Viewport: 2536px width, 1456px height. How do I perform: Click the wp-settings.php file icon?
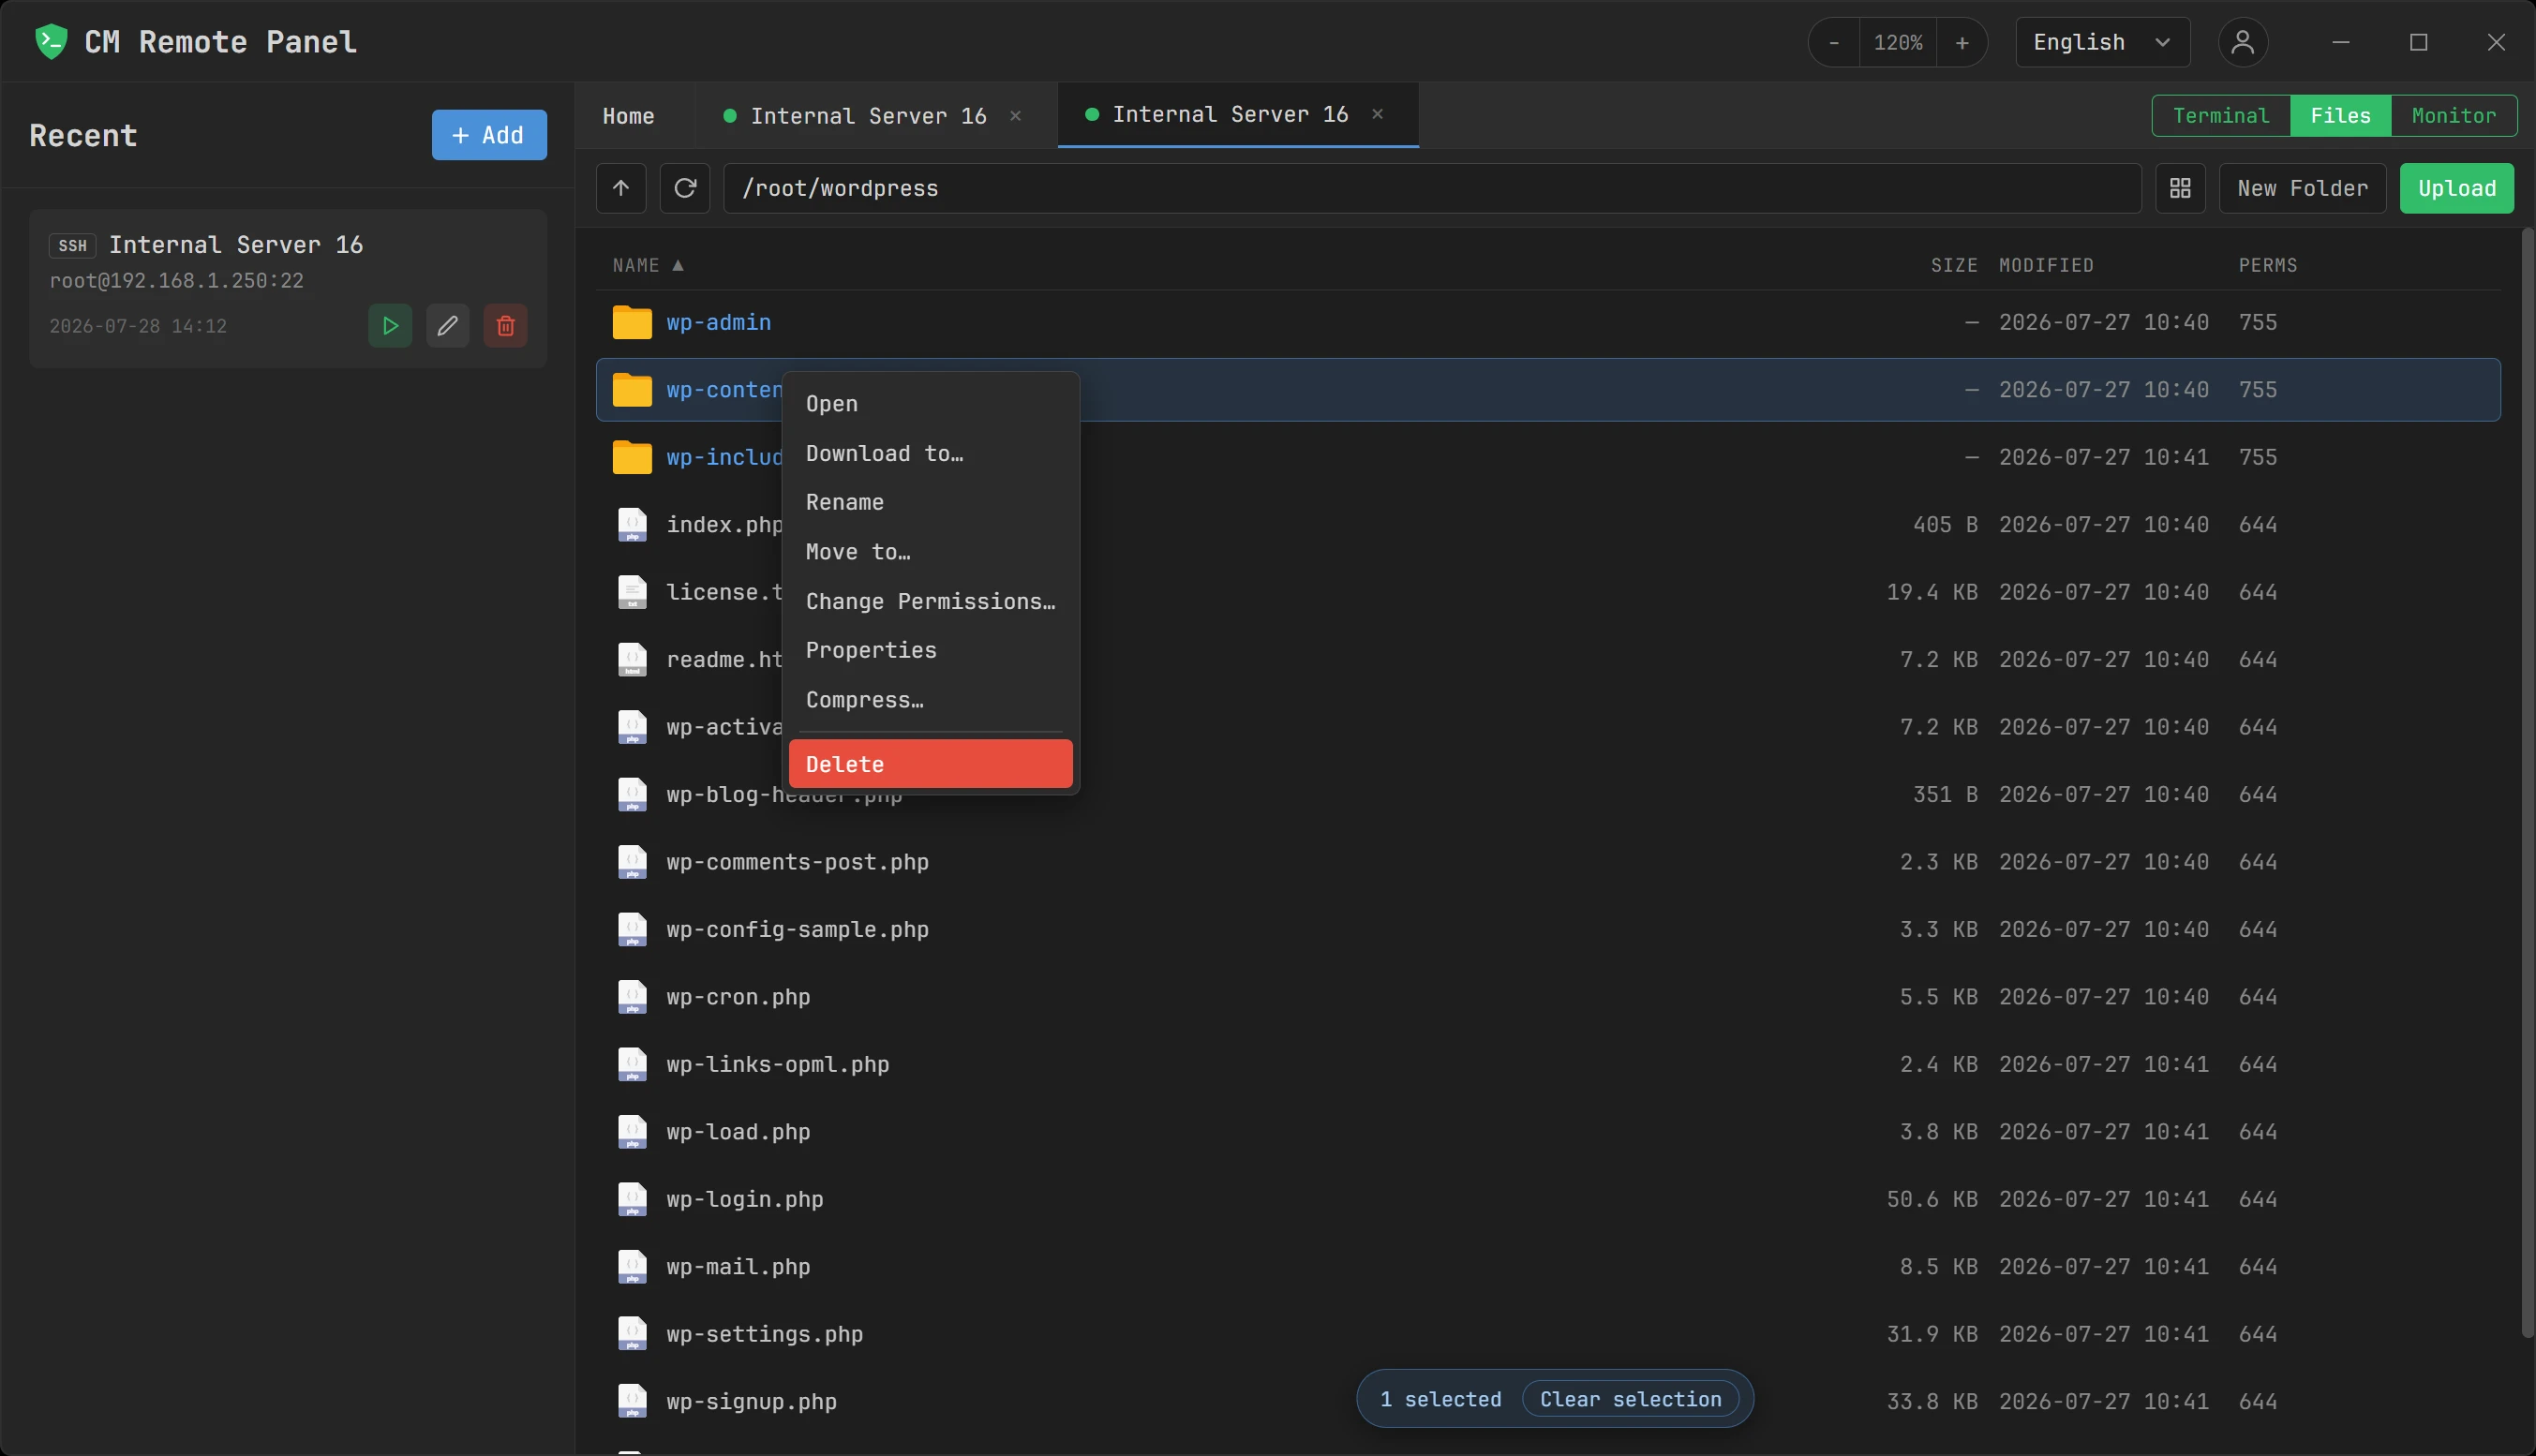(x=632, y=1334)
